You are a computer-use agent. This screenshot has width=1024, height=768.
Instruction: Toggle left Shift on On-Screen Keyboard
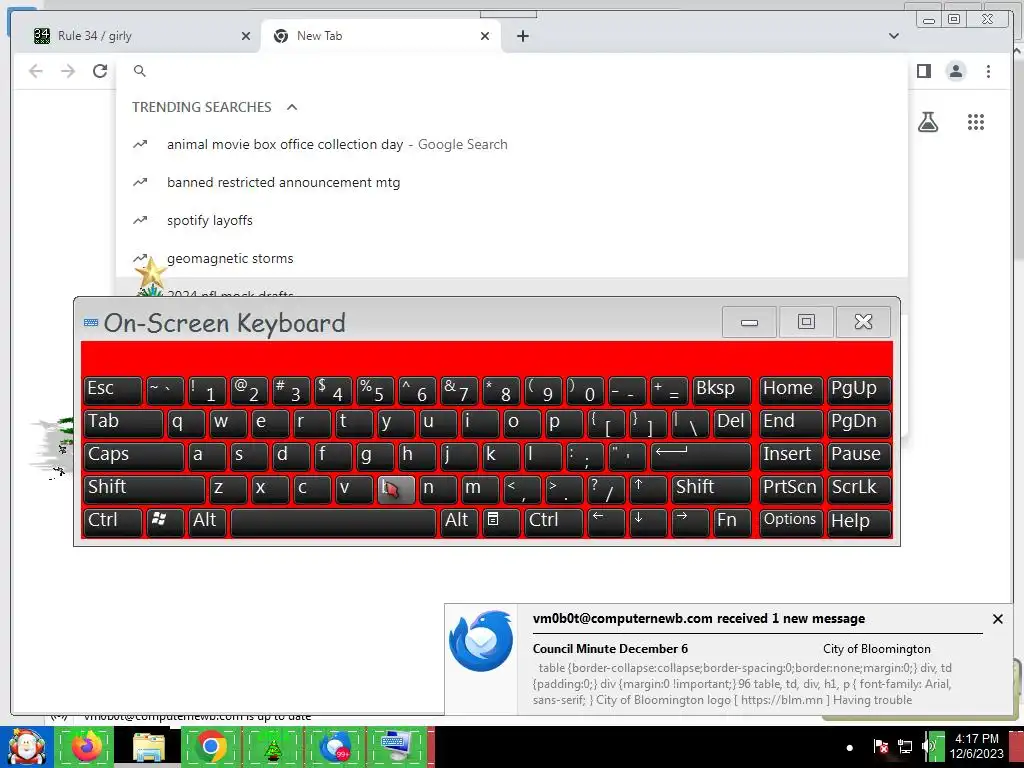(x=144, y=488)
